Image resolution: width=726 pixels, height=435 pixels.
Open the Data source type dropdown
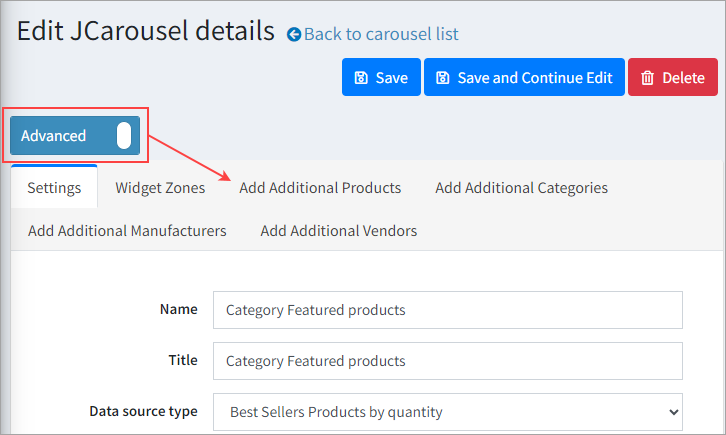pyautogui.click(x=447, y=411)
